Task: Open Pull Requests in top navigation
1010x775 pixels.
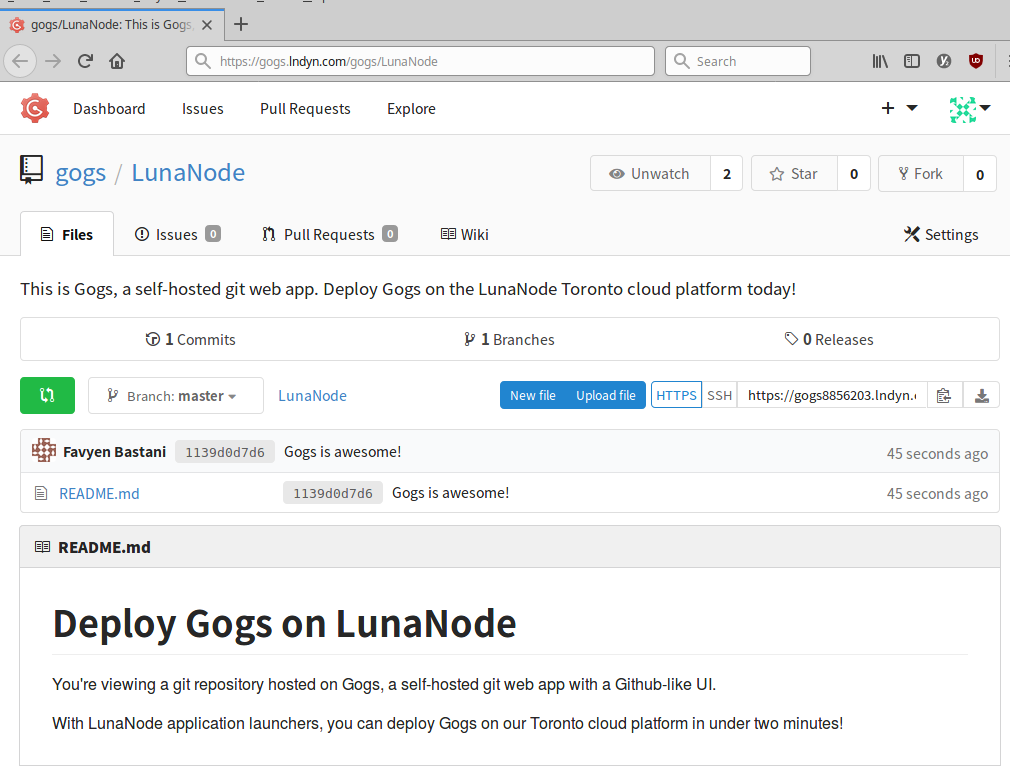Action: tap(305, 109)
